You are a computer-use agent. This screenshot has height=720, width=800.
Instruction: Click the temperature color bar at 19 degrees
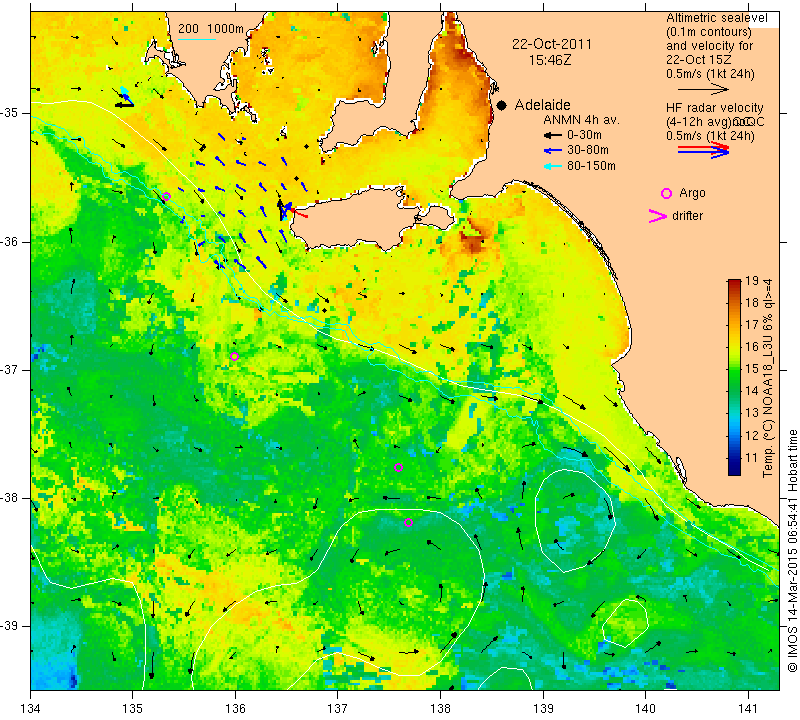pos(734,281)
